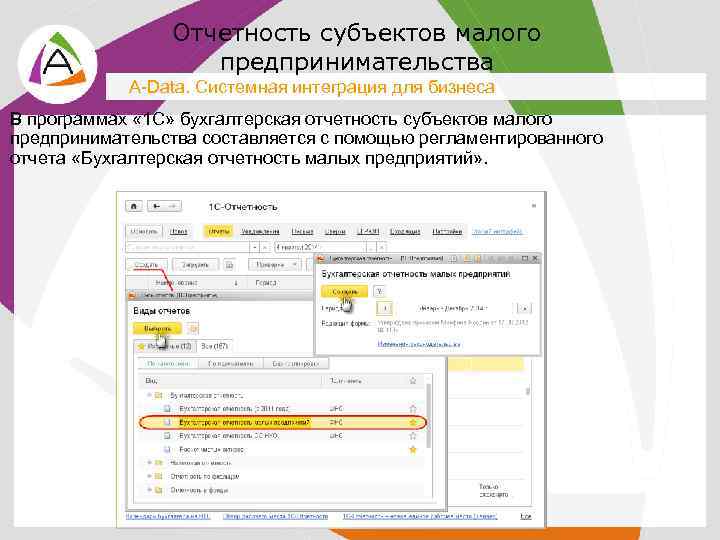Image resolution: width=720 pixels, height=540 pixels.
Task: Click the ellipsis button of period field
Action: [x=371, y=248]
